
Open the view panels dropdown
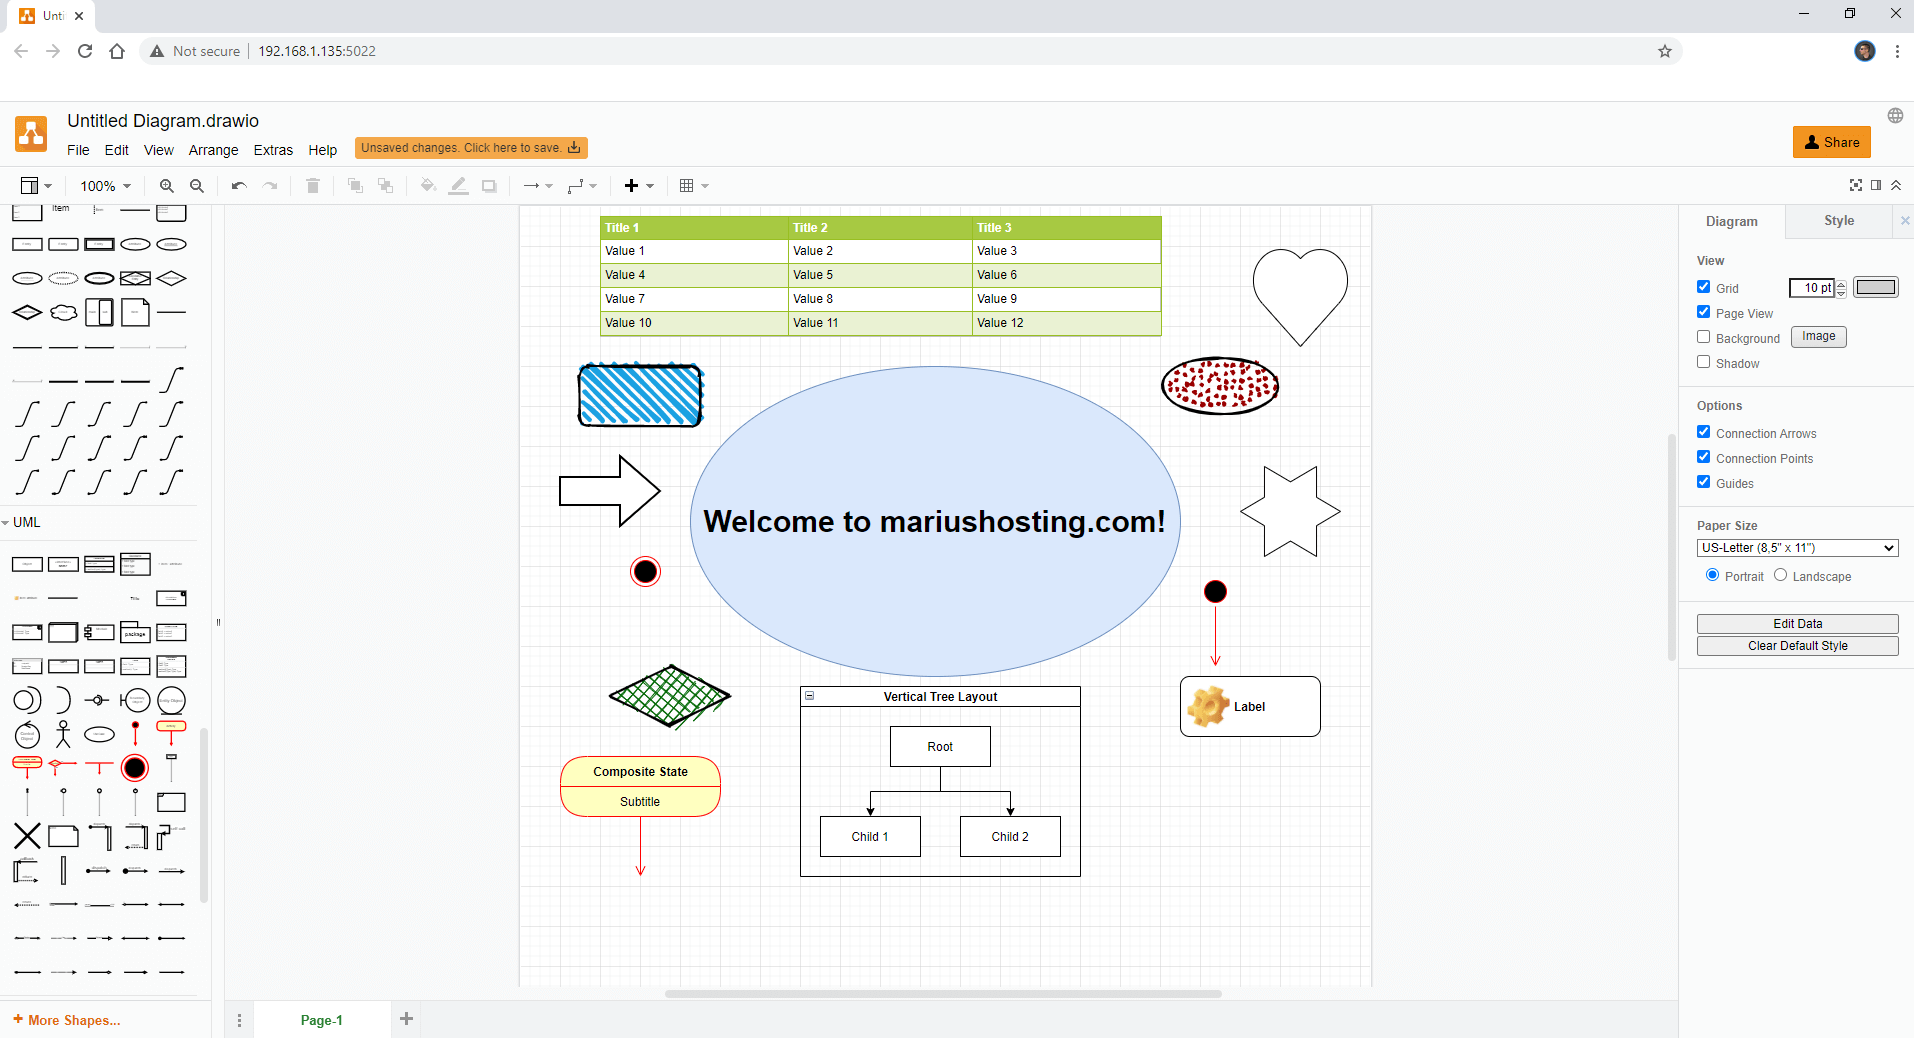(36, 186)
